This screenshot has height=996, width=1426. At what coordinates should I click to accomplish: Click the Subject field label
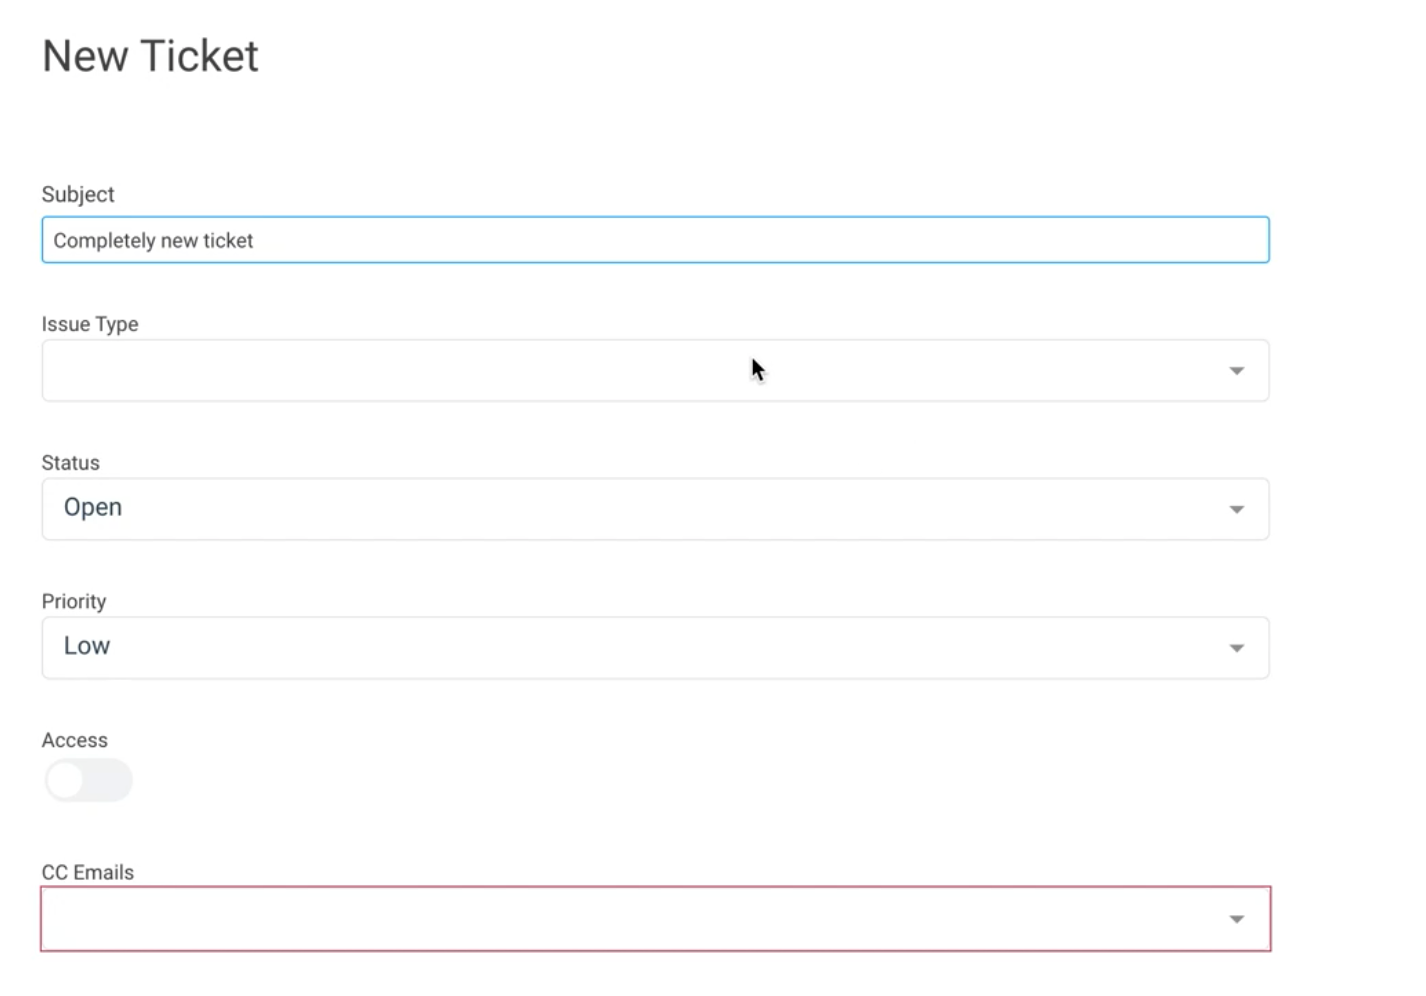(78, 194)
